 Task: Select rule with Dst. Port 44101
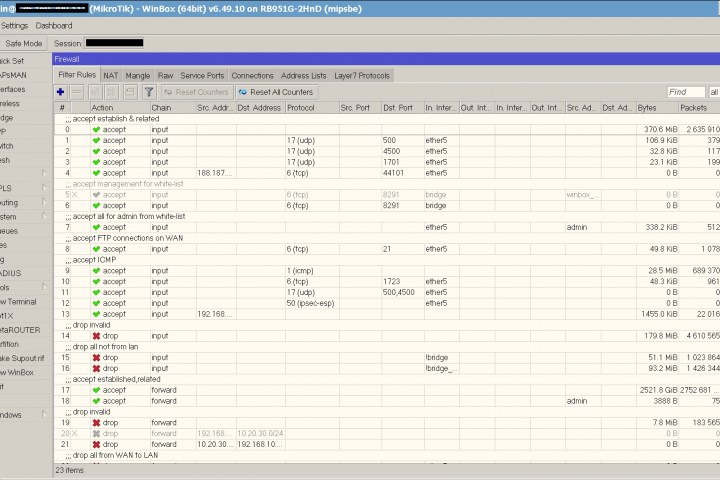pyautogui.click(x=387, y=173)
